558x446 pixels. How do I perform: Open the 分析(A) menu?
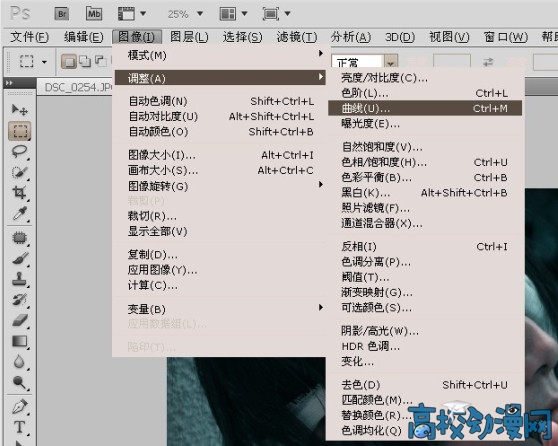pos(351,37)
